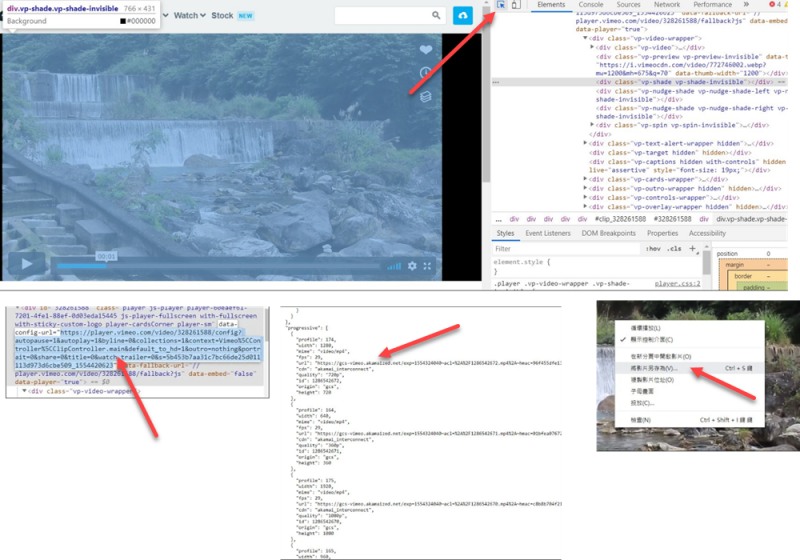The height and width of the screenshot is (560, 800).
Task: Choose 子母畫面 in the context menu
Action: point(689,391)
